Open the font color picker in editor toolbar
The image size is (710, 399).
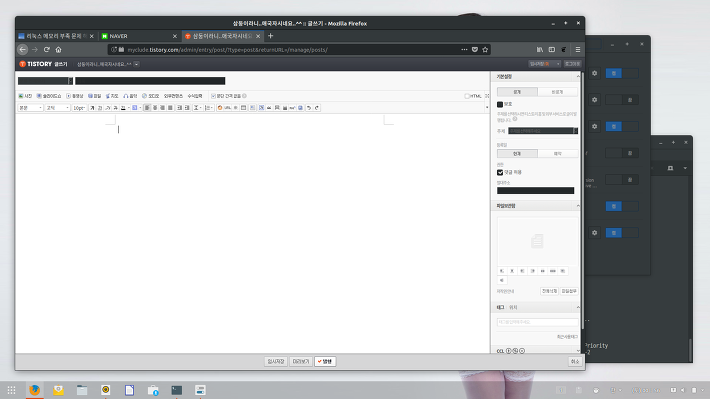tap(124, 108)
